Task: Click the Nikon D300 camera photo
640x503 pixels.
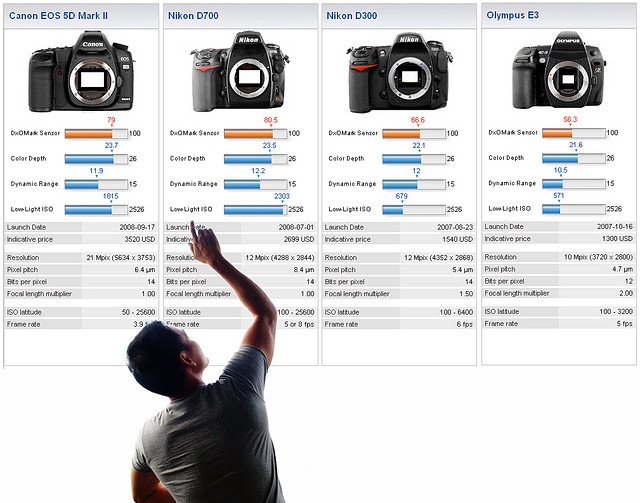Action: coord(399,73)
